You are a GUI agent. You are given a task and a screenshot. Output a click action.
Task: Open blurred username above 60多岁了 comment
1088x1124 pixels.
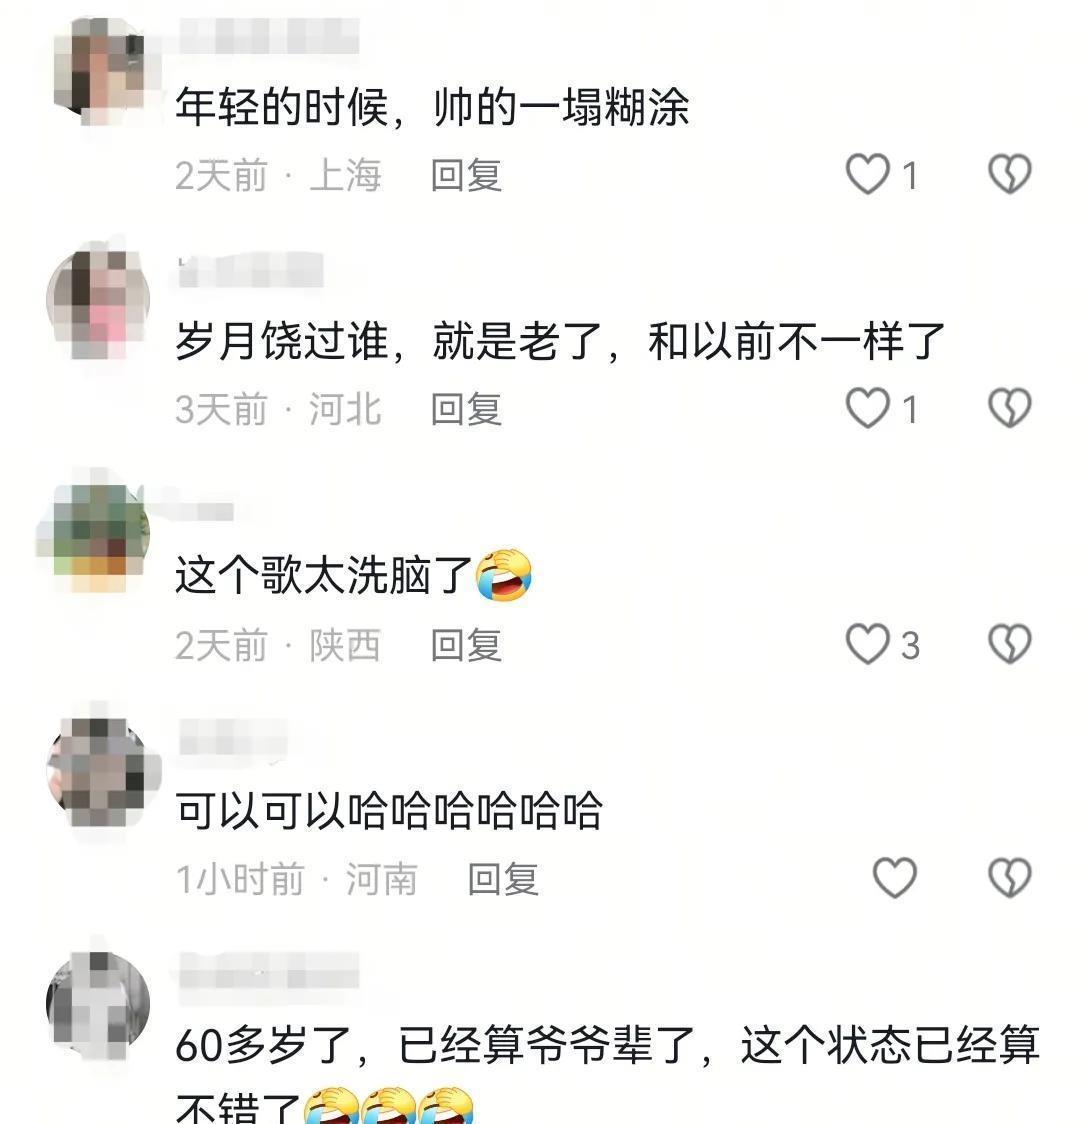coord(268,971)
